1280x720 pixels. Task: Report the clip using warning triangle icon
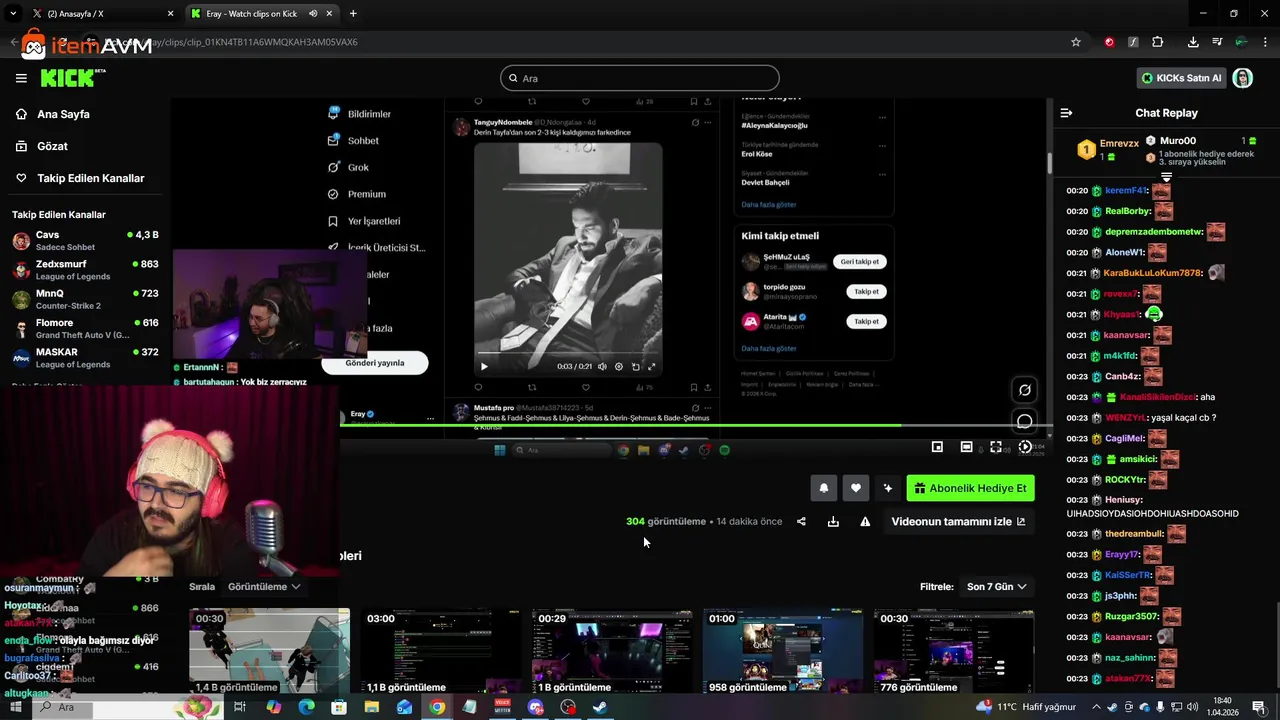[865, 521]
